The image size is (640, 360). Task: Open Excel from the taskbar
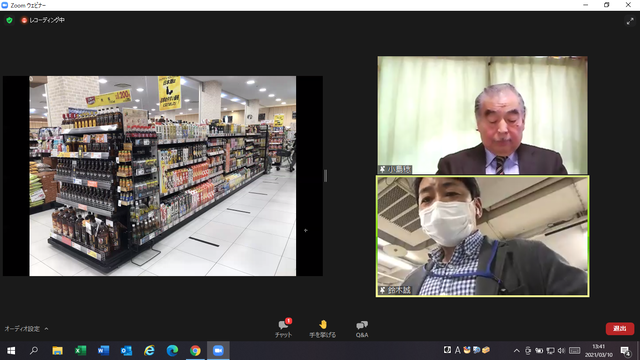[x=80, y=351]
